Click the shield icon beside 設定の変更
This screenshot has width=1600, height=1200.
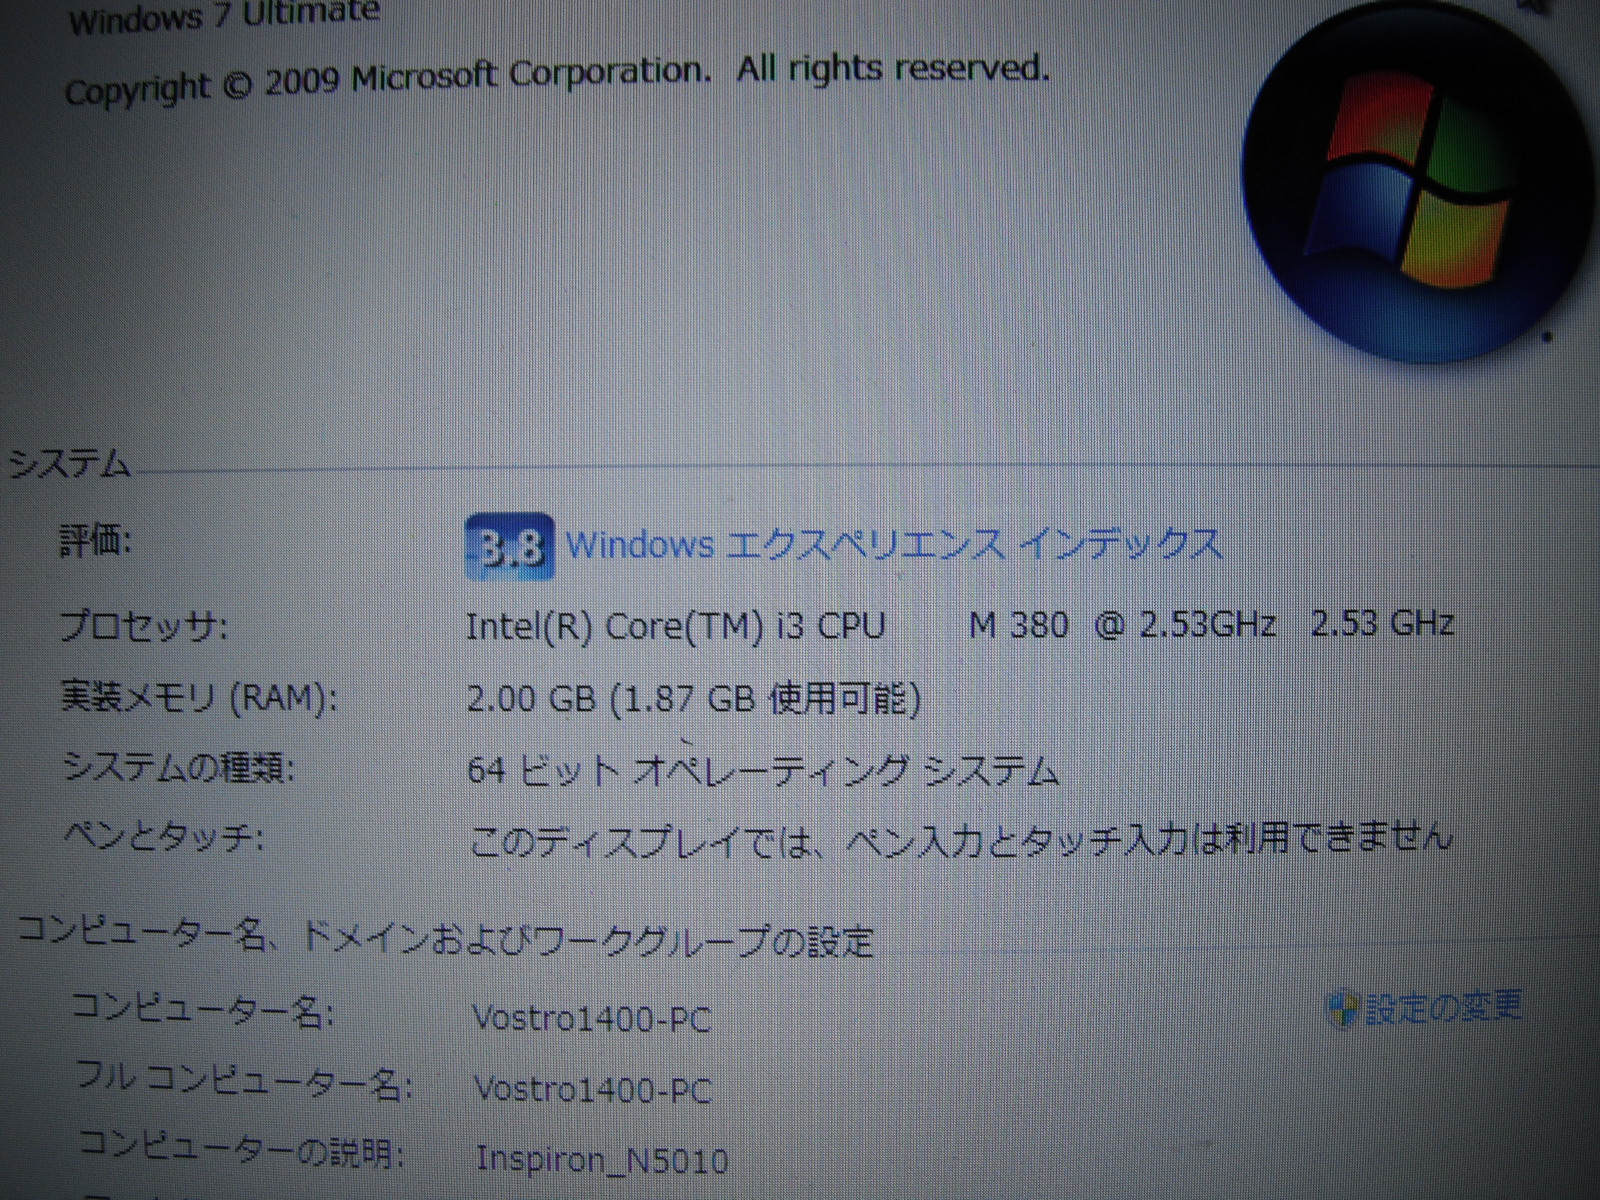1342,1009
